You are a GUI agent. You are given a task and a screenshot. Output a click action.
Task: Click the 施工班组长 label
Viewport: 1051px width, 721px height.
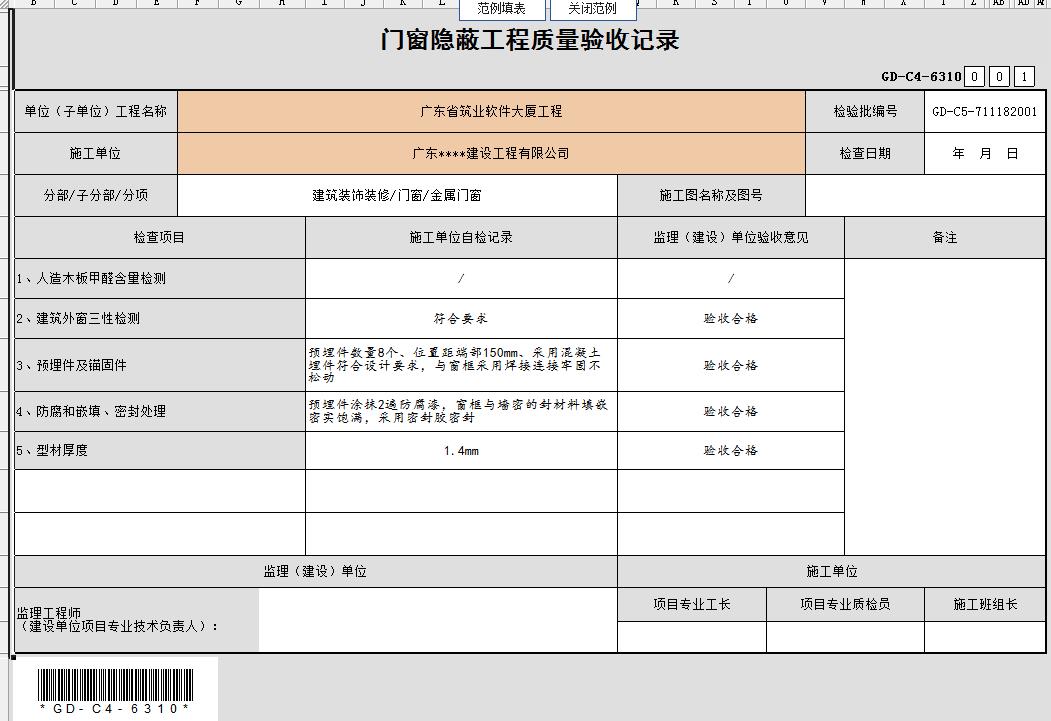985,604
